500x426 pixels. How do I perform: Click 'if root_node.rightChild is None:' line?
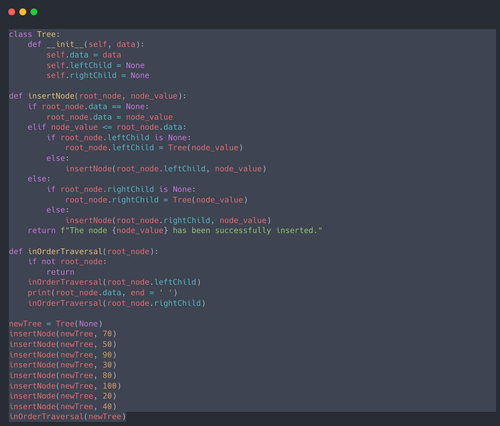(121, 189)
